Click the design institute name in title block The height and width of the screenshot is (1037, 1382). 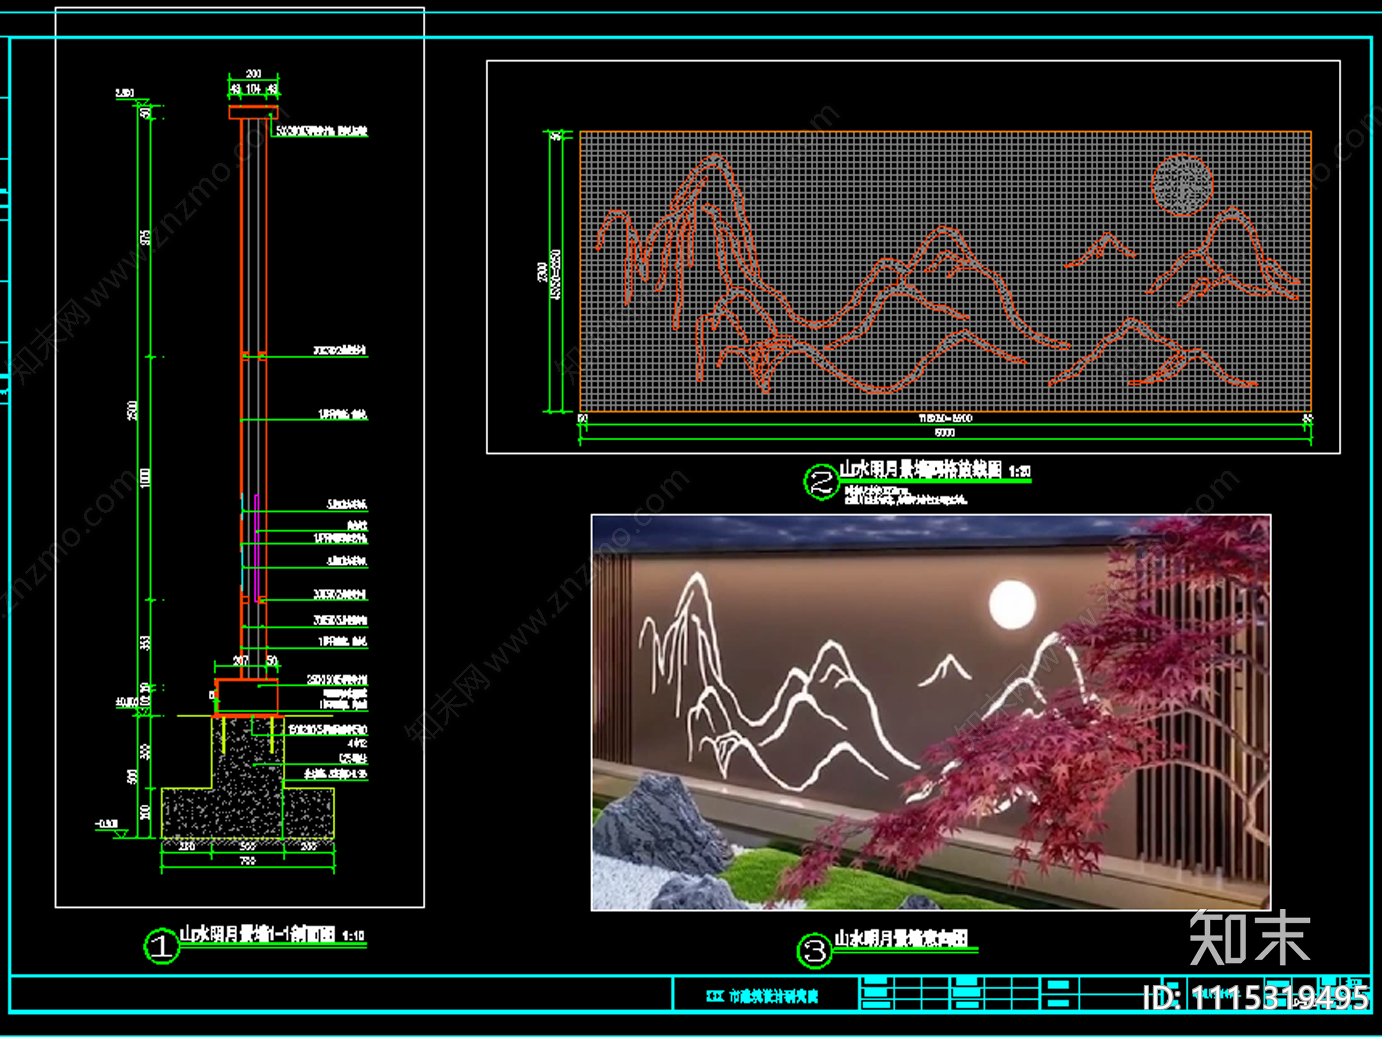[x=762, y=996]
